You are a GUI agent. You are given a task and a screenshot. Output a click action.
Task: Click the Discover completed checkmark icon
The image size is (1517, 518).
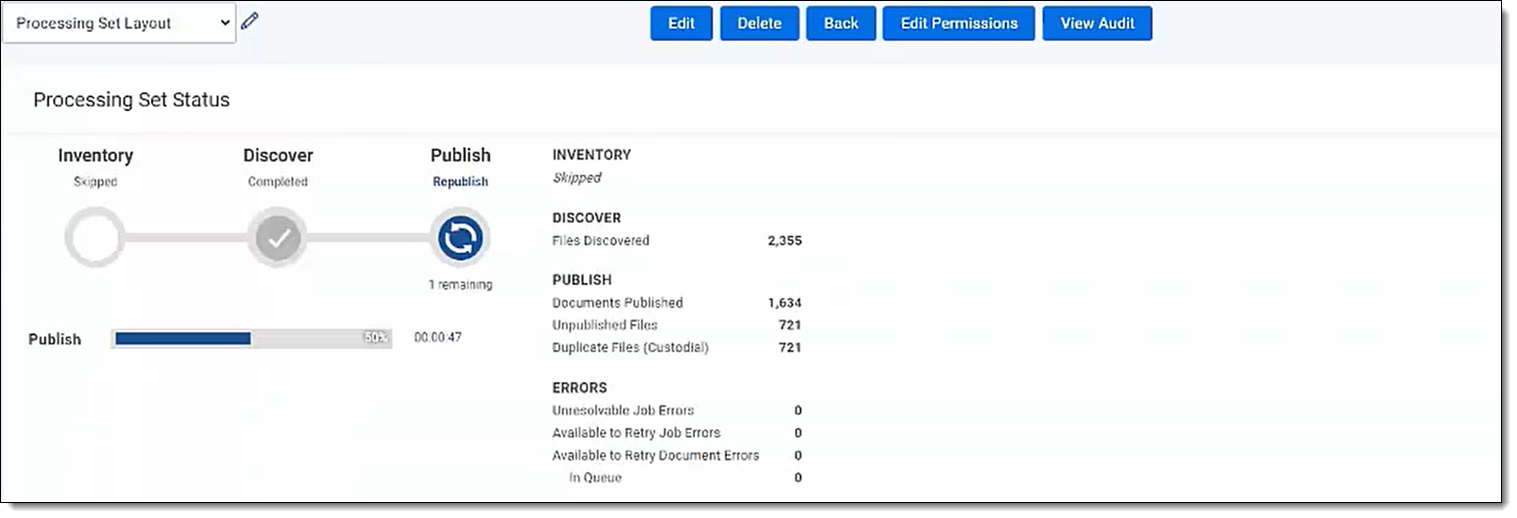pos(278,238)
